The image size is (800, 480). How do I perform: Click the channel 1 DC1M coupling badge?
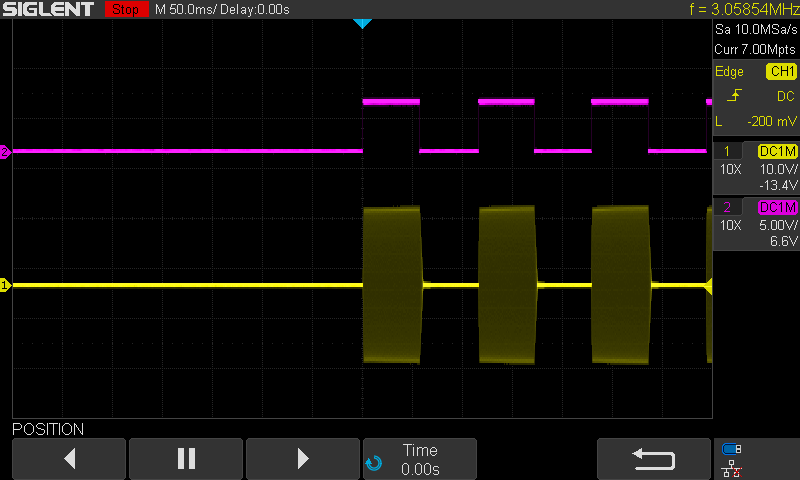[778, 151]
